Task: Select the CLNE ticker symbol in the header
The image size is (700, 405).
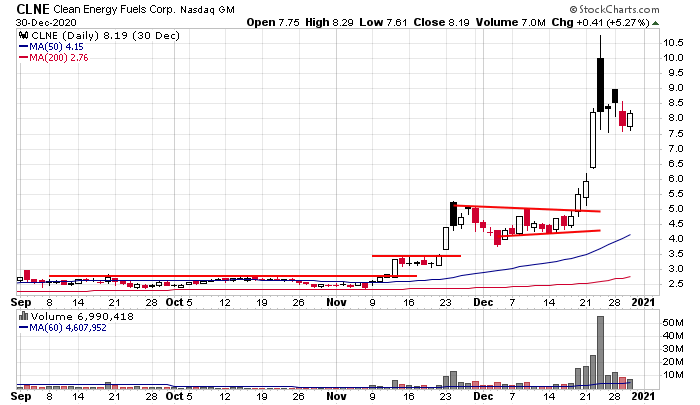Action: coord(33,9)
